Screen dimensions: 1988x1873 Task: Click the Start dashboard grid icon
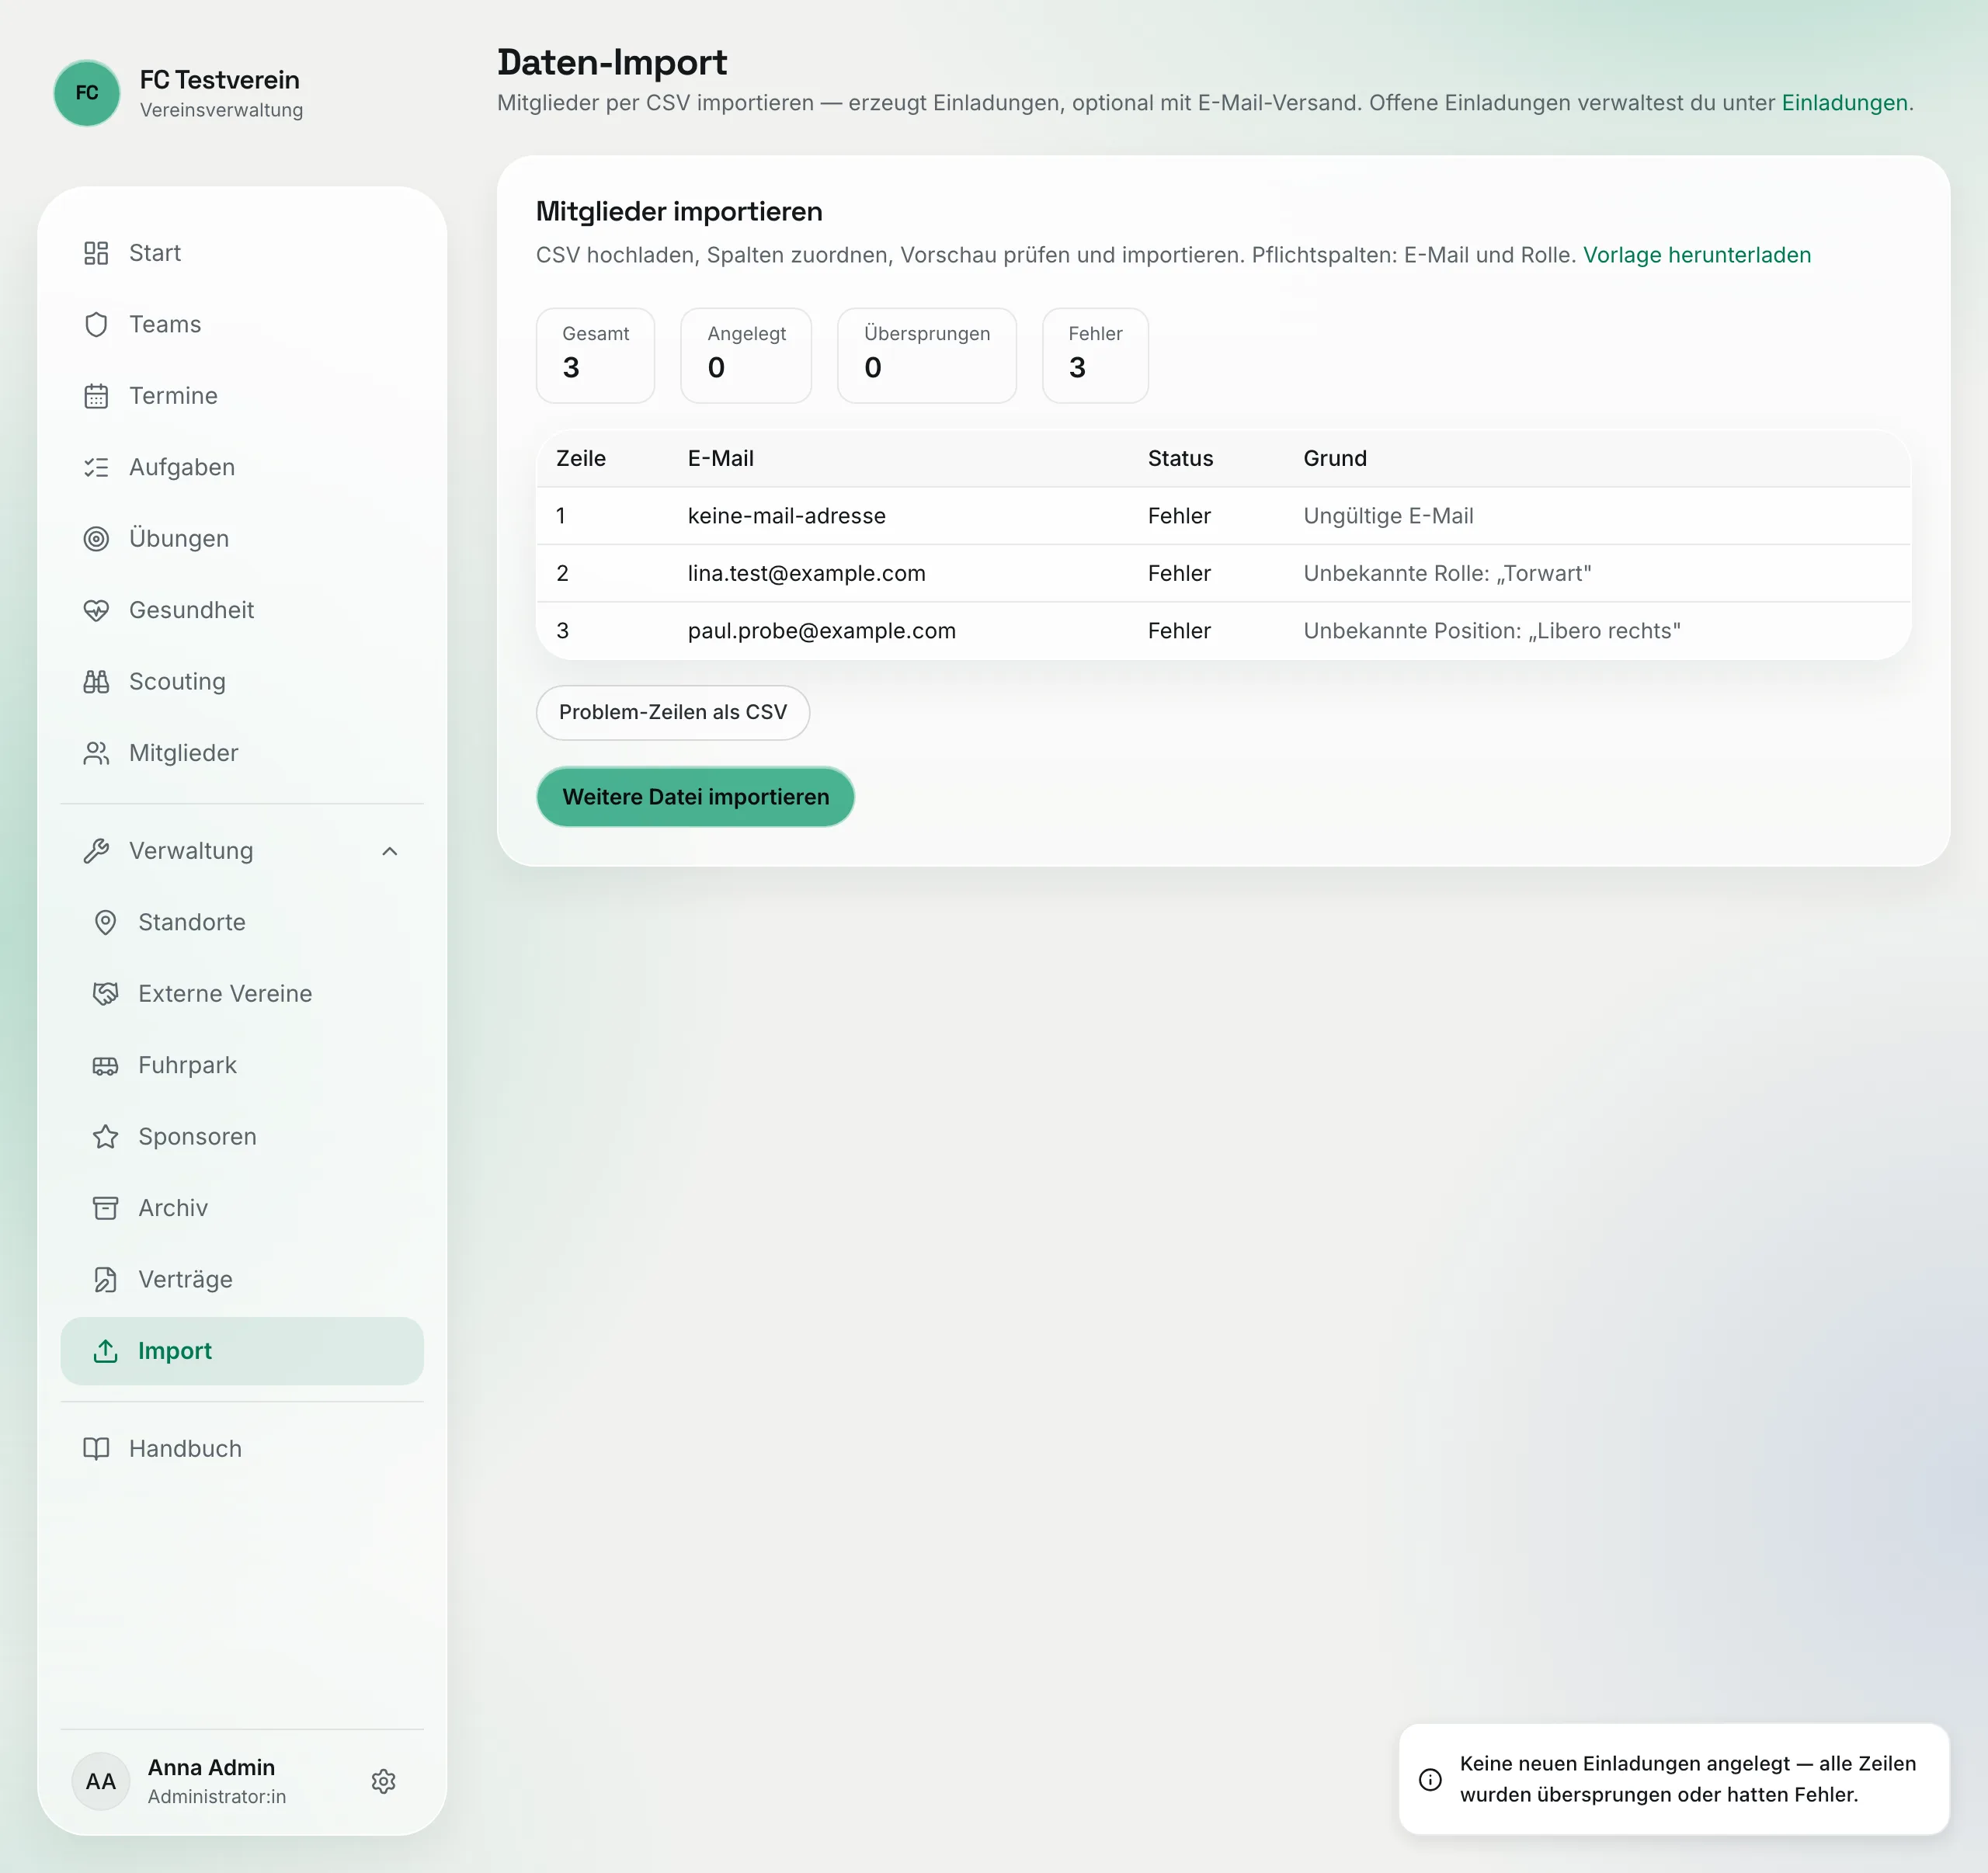pos(96,253)
